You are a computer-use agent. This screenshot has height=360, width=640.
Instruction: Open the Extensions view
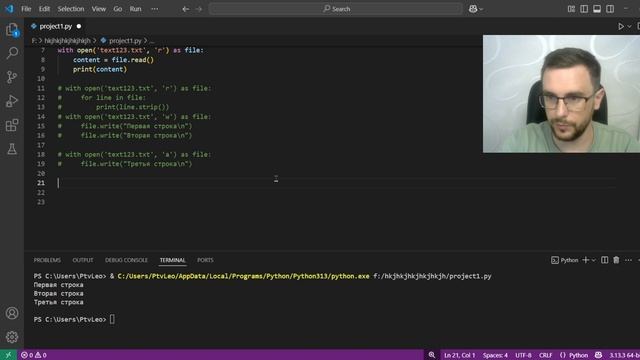click(12, 125)
